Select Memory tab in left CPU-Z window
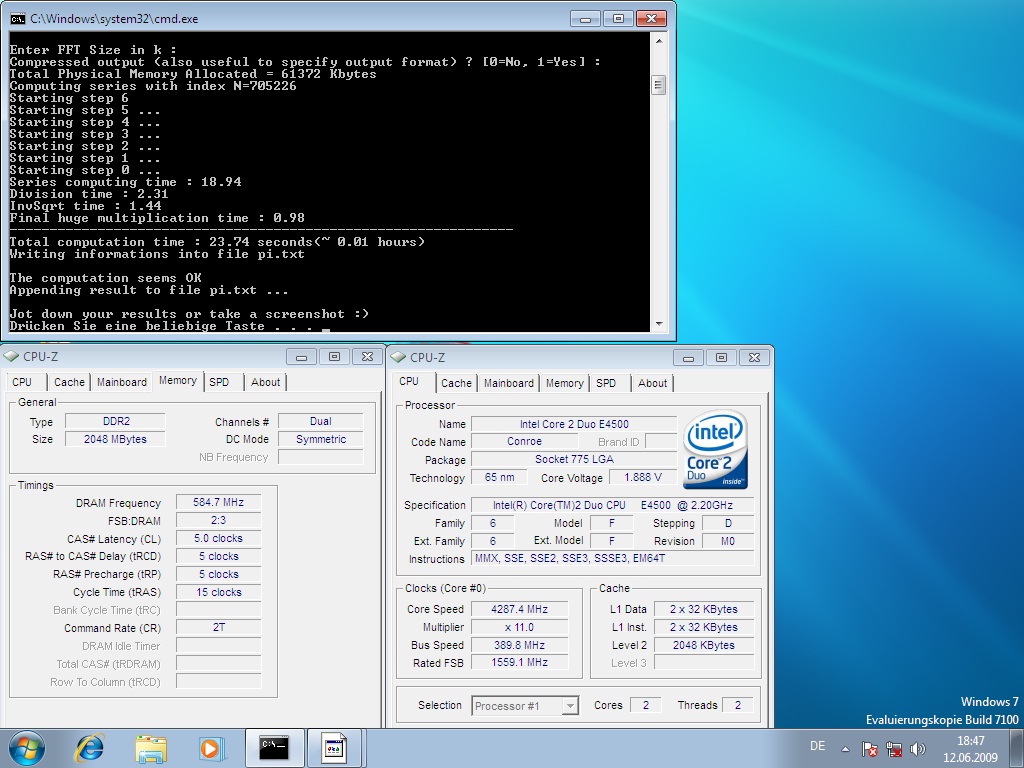Viewport: 1024px width, 768px height. (x=178, y=381)
